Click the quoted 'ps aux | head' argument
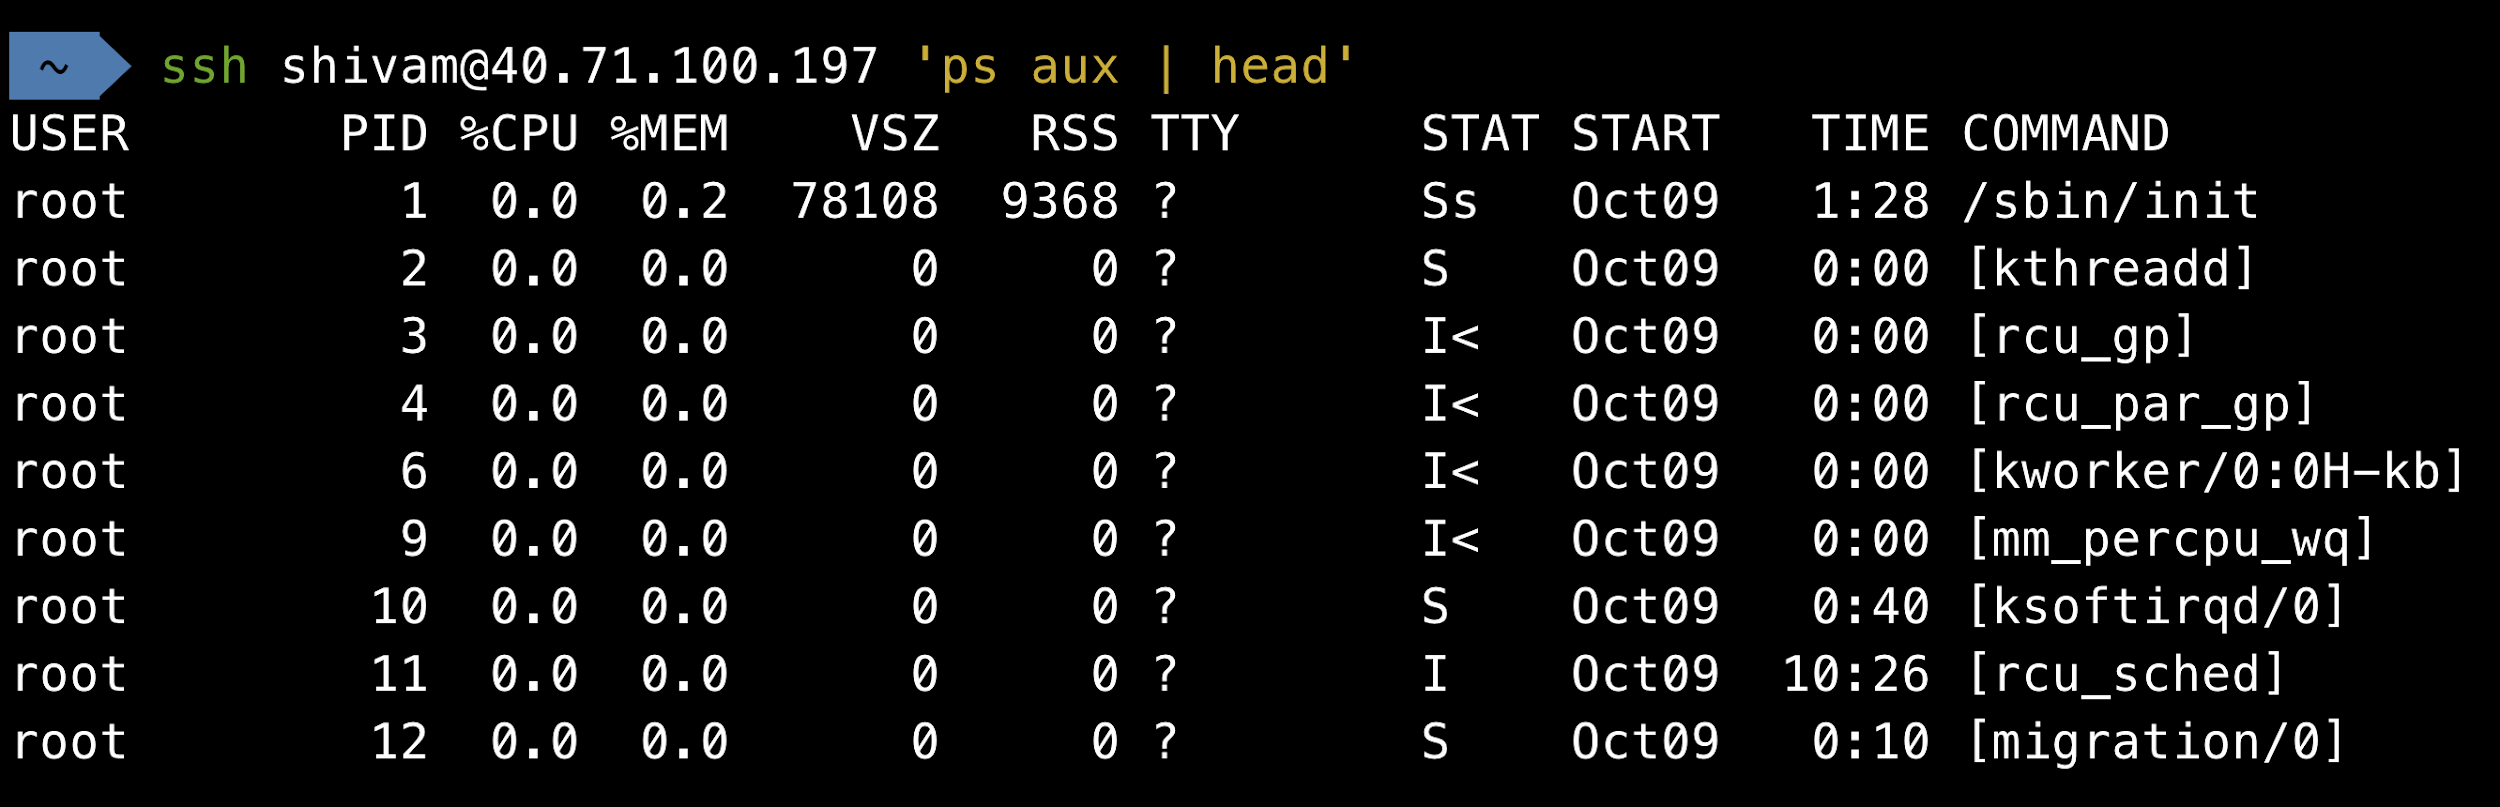The height and width of the screenshot is (807, 2500). click(x=1134, y=67)
